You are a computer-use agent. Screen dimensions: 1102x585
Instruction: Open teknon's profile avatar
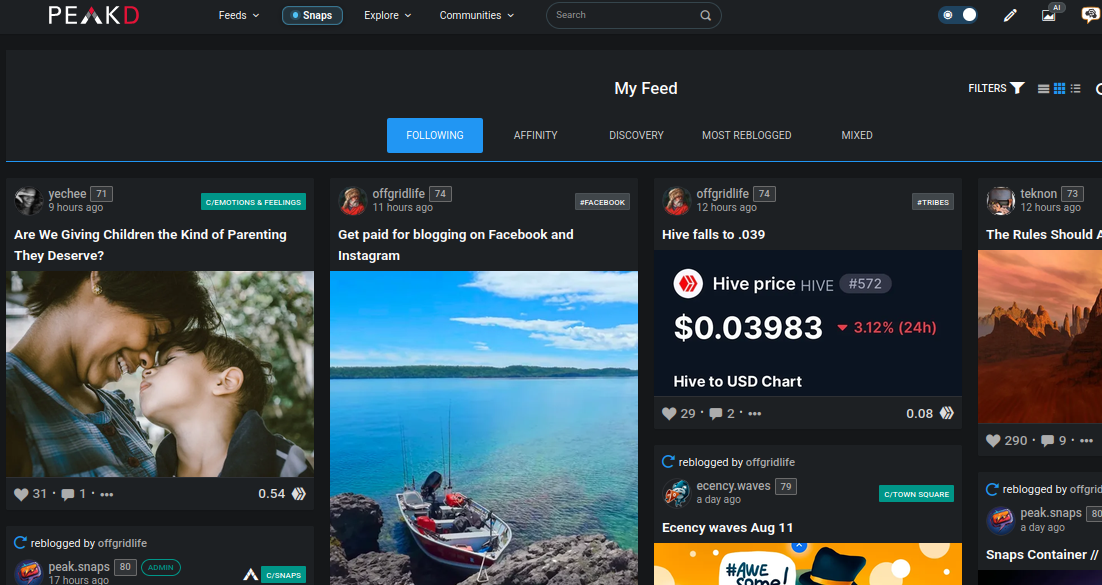click(1001, 200)
